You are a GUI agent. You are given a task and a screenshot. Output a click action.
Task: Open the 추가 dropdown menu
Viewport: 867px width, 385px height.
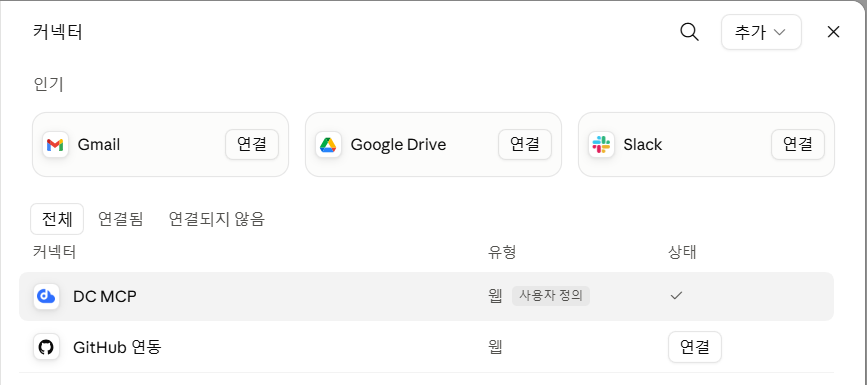(x=761, y=32)
